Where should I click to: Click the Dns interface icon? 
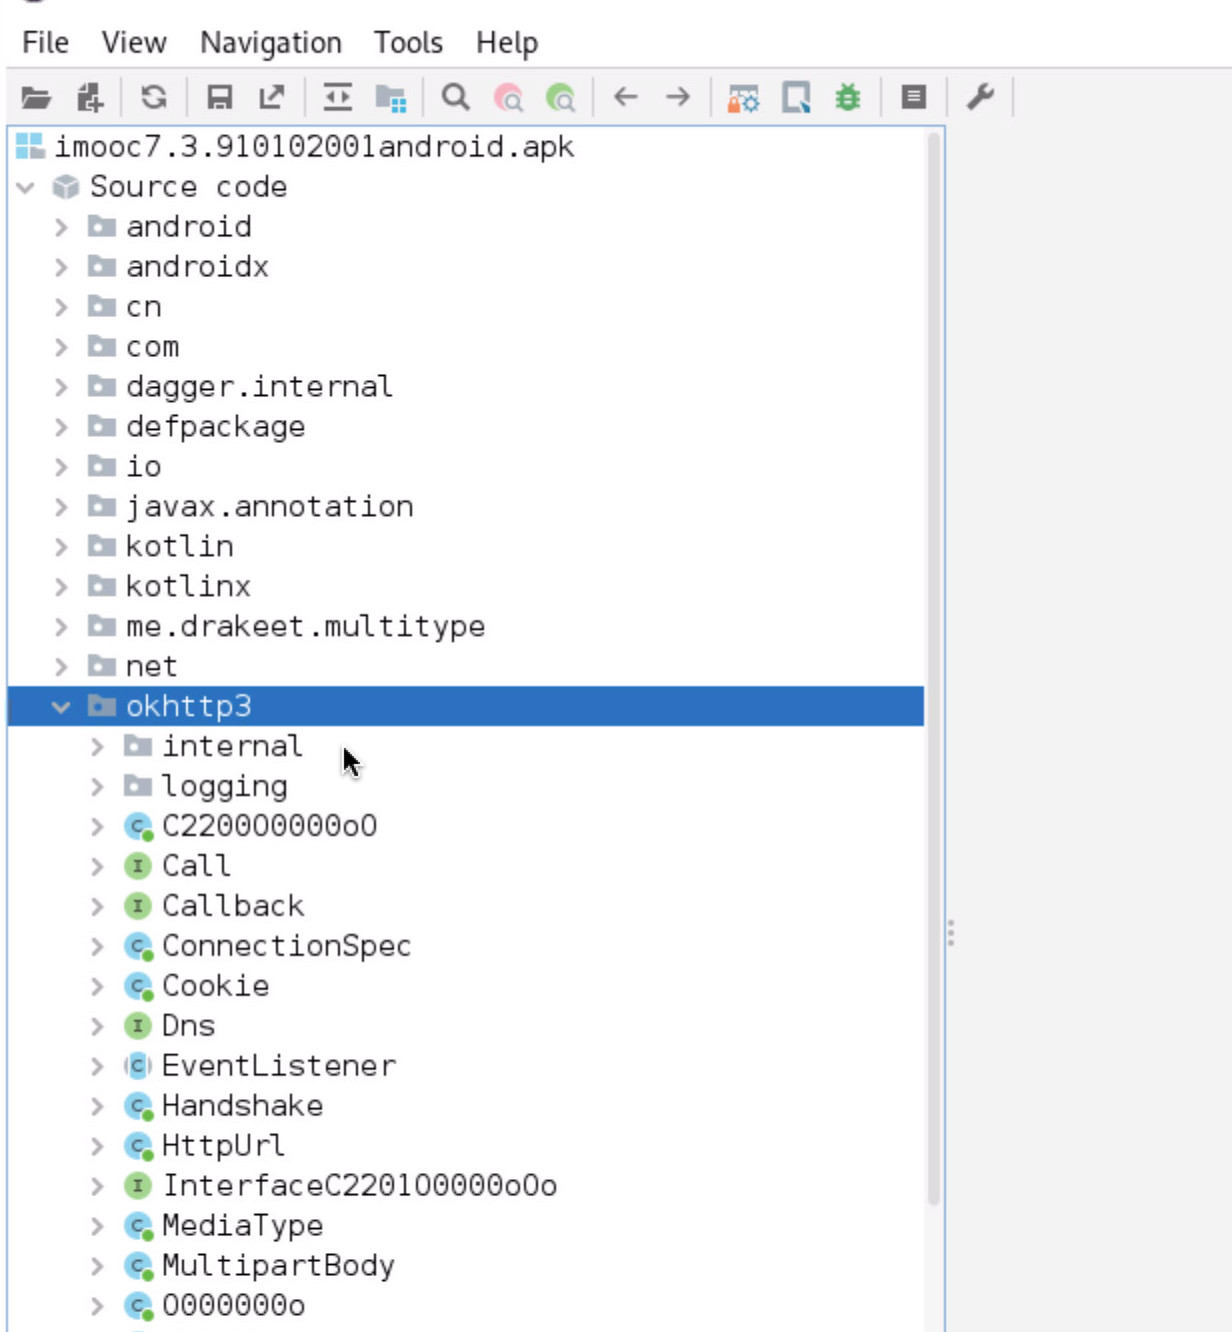pos(137,1026)
